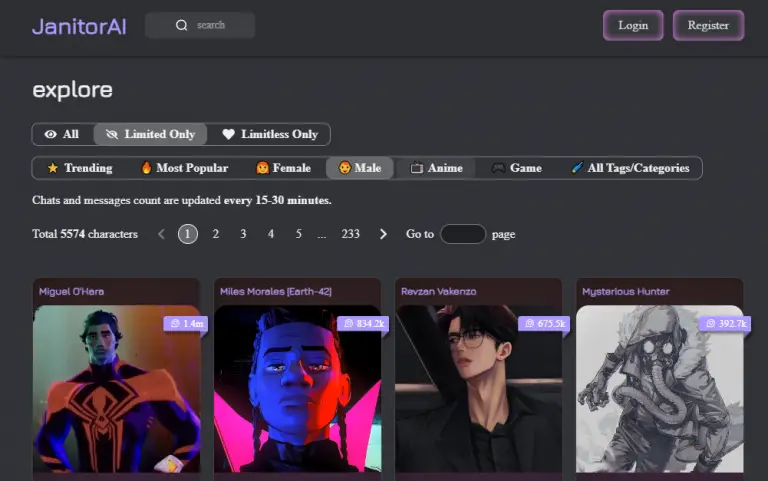Switch to Limited Only filter
Screen dimensions: 768x481
coord(151,134)
